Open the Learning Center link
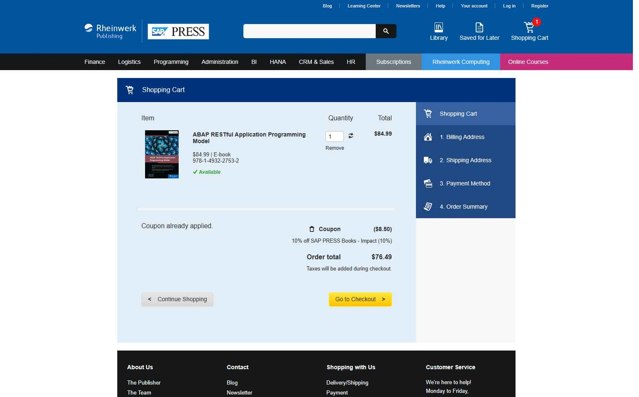Screen dimensions: 639x397 point(364,6)
